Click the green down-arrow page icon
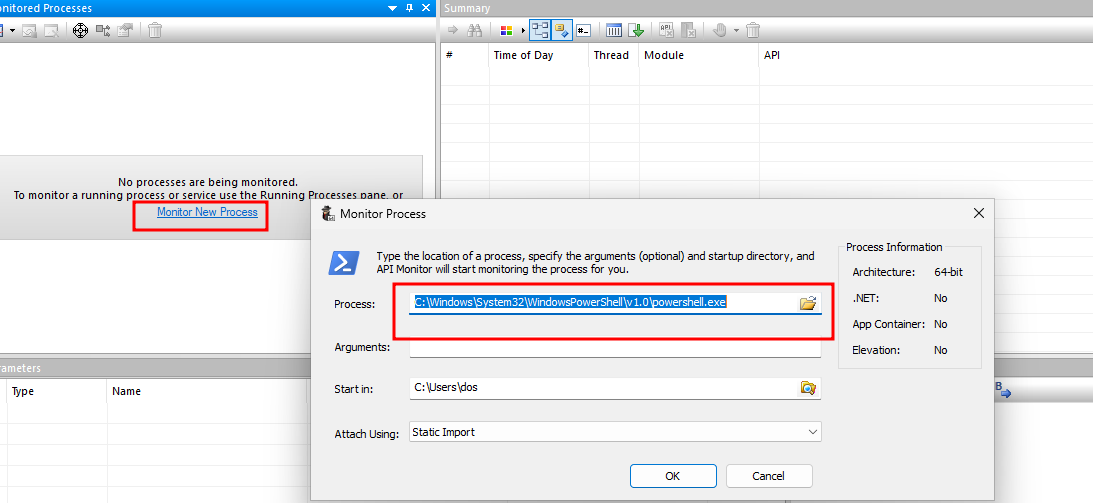Screen dimensions: 1093x503 click(636, 31)
